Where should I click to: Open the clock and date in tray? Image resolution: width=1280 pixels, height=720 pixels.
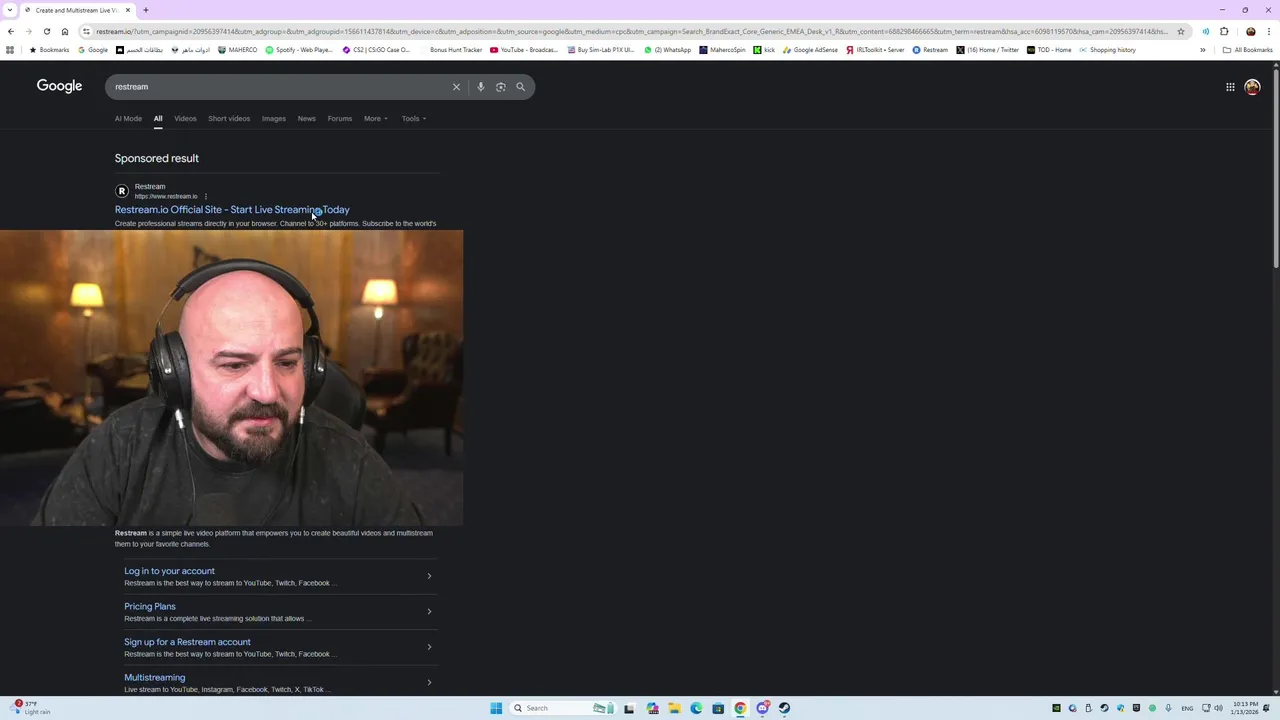(1245, 708)
